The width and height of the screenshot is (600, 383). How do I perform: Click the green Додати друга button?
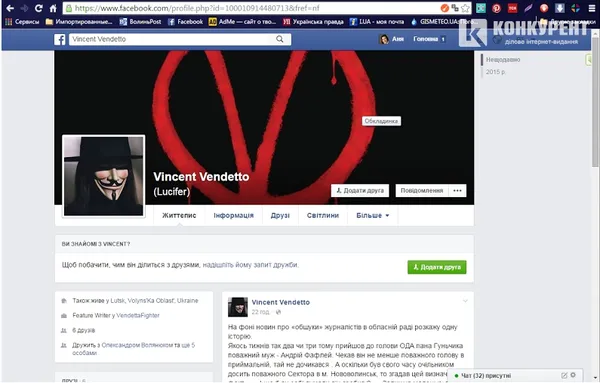pyautogui.click(x=437, y=267)
